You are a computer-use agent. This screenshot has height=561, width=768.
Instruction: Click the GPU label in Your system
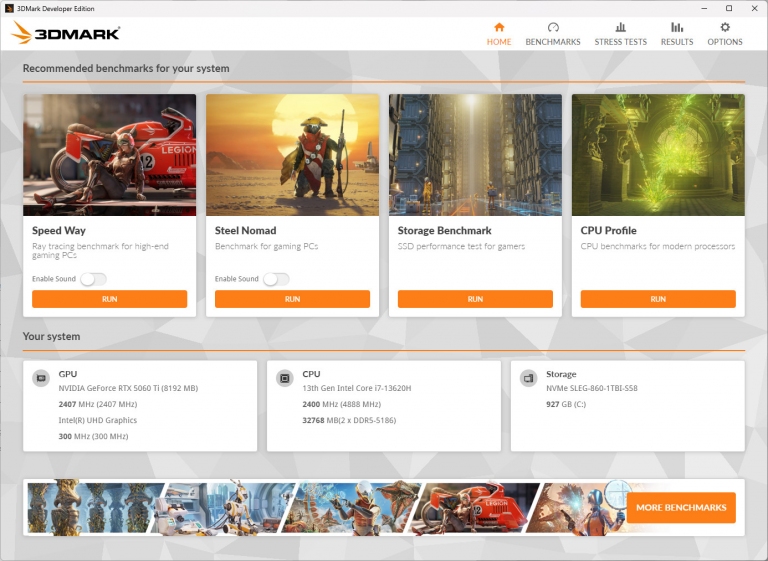coord(68,374)
